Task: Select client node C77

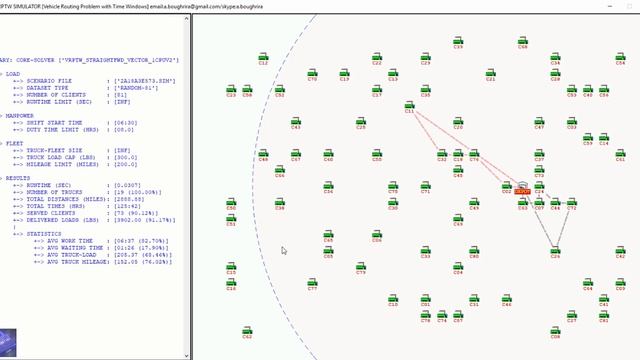Action: tap(312, 283)
